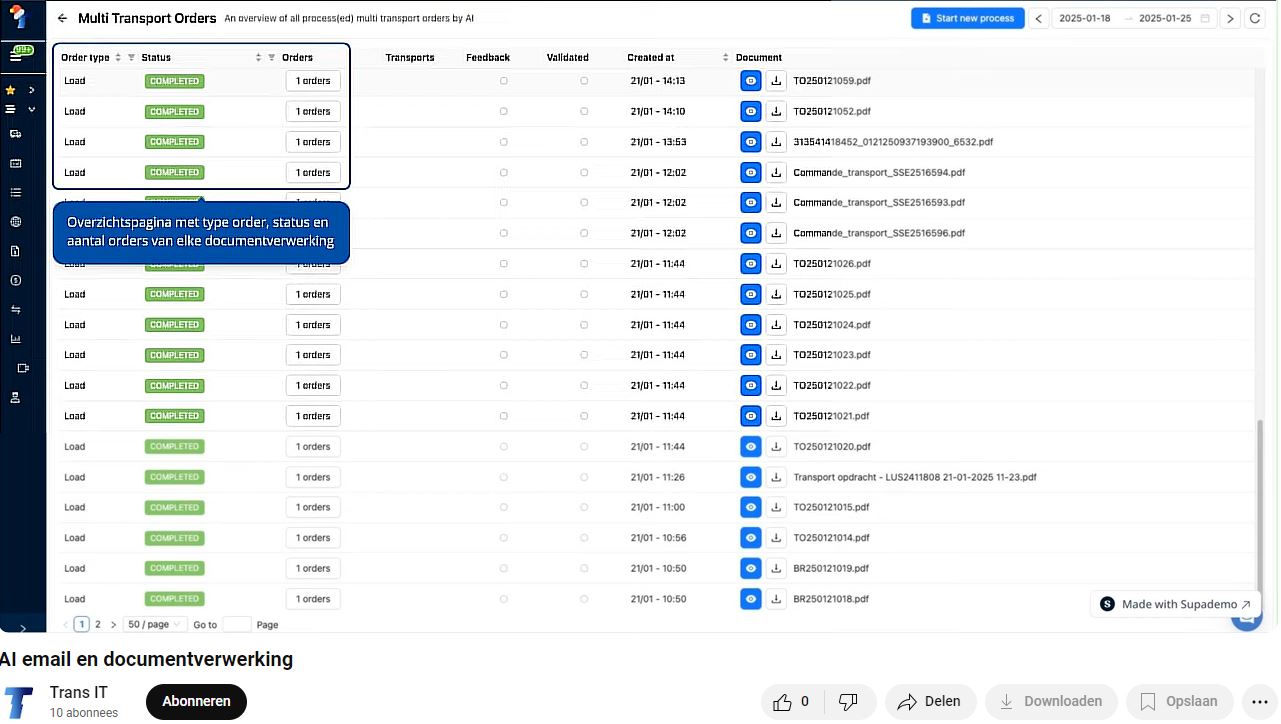The image size is (1281, 724).
Task: Preview Transport opdracht LUS2411808 document
Action: 751,478
